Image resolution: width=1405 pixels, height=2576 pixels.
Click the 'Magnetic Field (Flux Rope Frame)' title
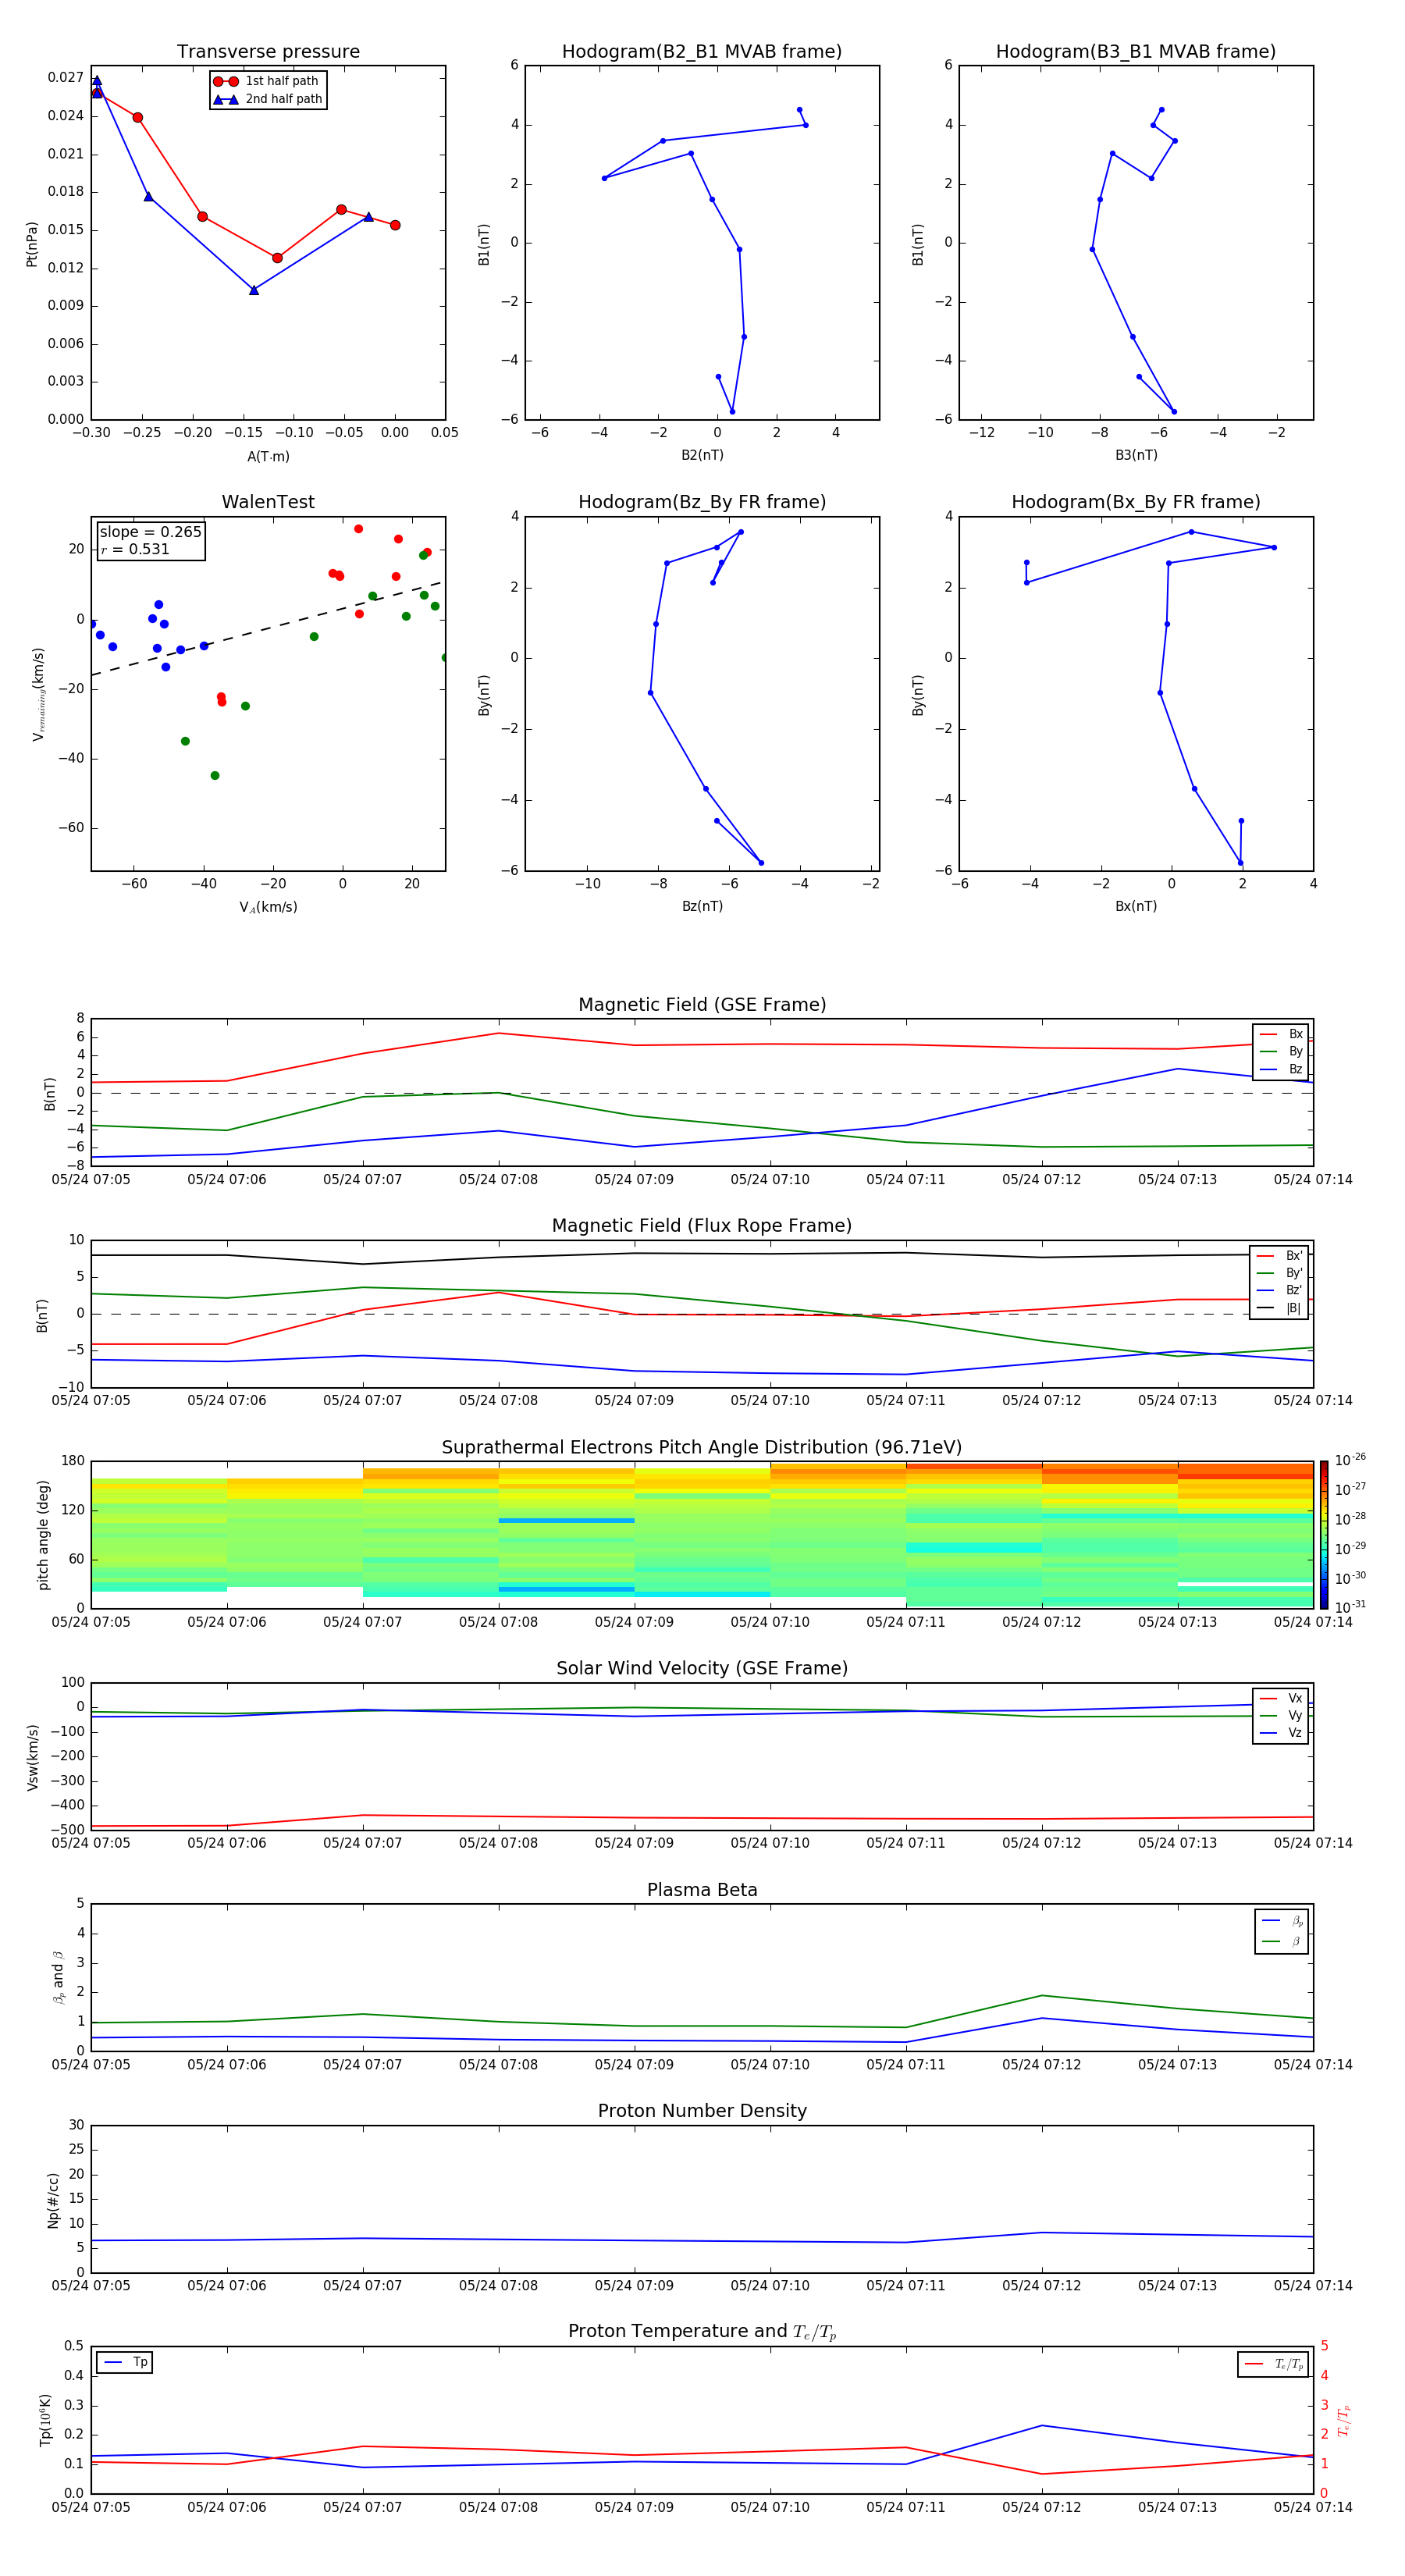pos(702,1226)
